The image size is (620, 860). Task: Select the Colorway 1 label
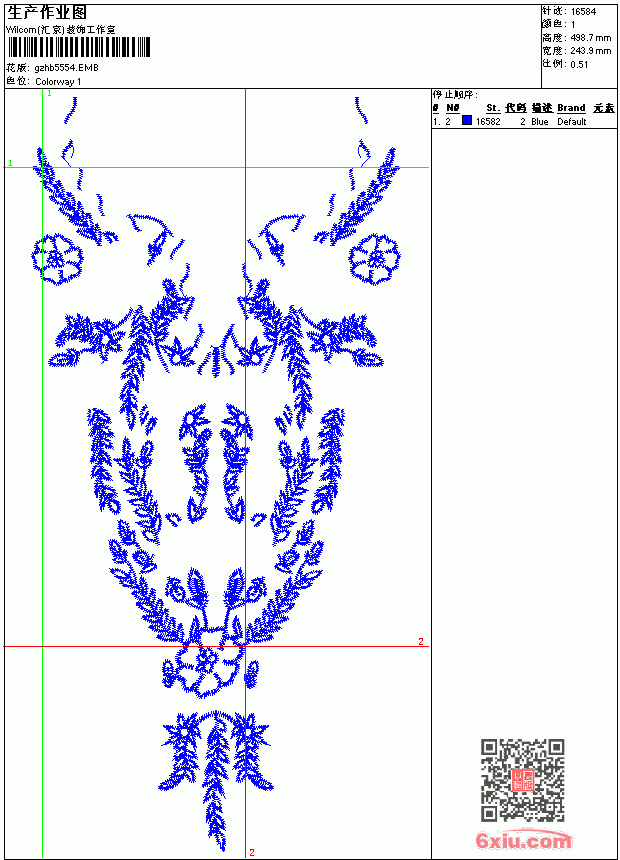click(x=58, y=82)
